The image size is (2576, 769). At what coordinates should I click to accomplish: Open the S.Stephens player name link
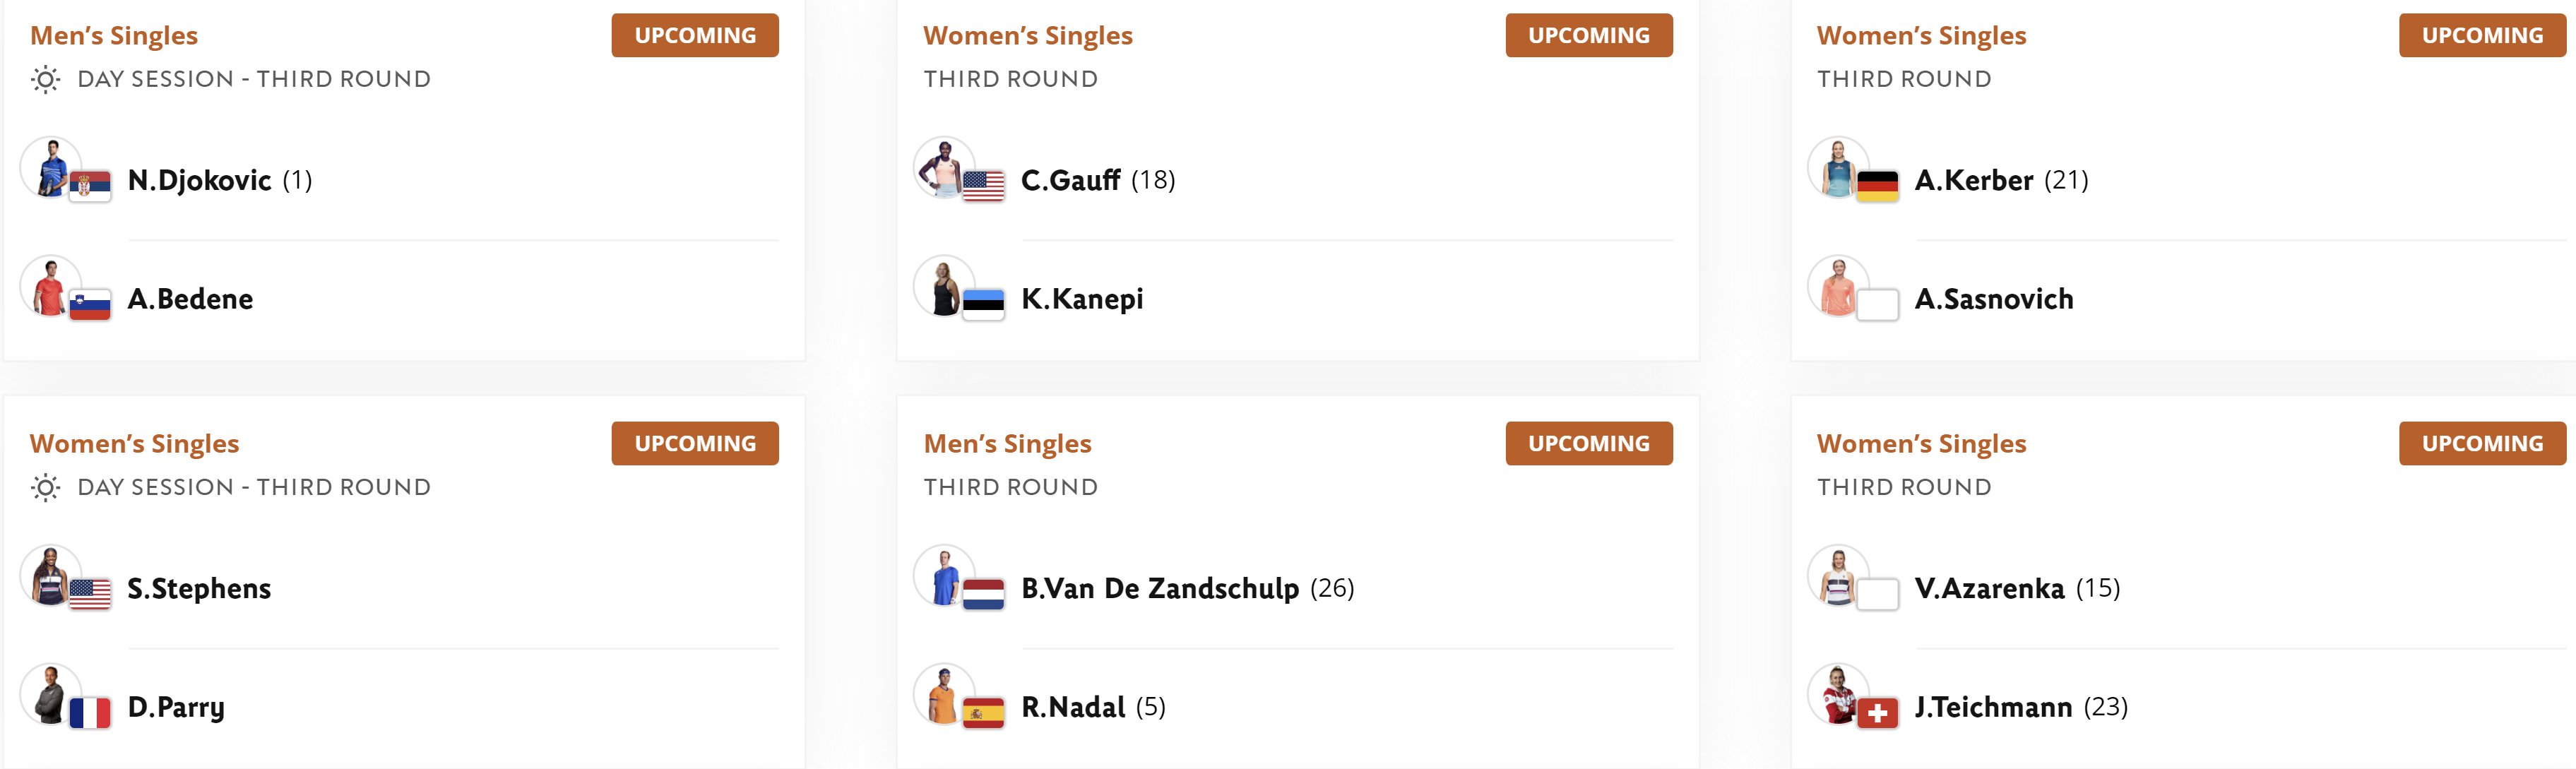[x=199, y=588]
